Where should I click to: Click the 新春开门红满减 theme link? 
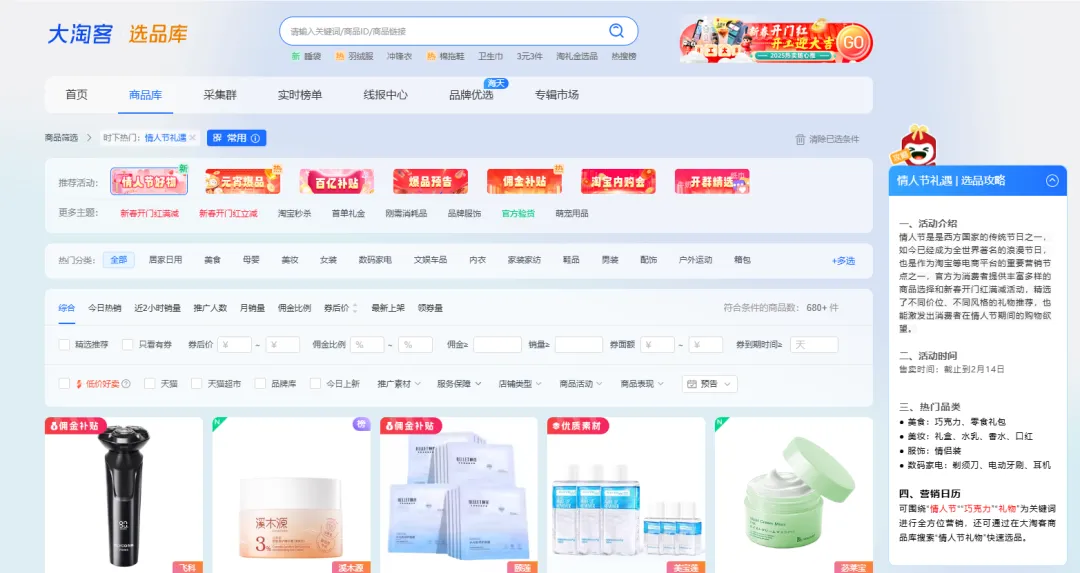(x=149, y=213)
